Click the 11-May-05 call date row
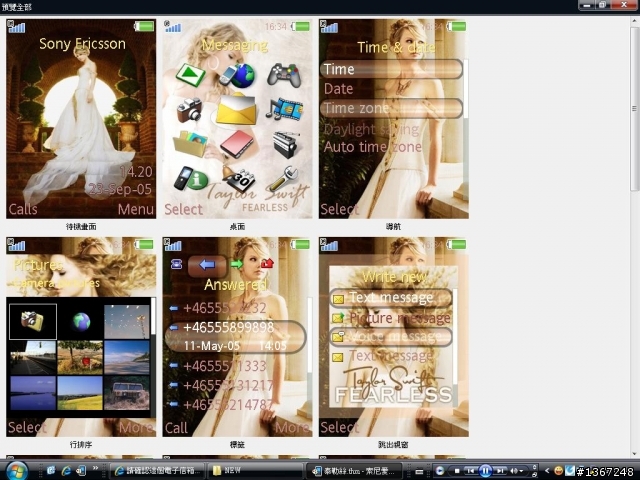The image size is (640, 480). [x=236, y=346]
